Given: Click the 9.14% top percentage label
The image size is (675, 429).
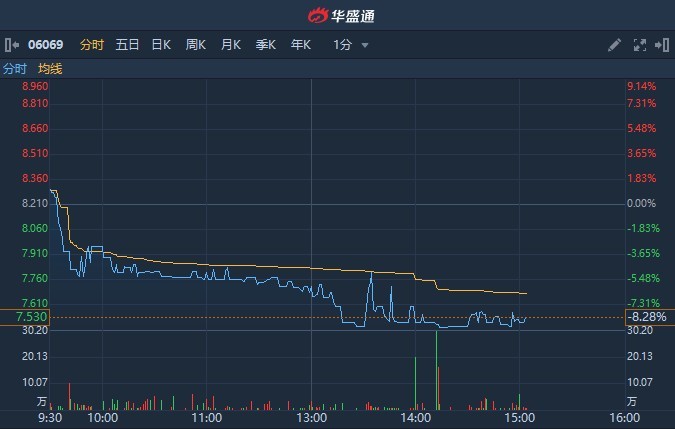Looking at the screenshot, I should coord(641,86).
